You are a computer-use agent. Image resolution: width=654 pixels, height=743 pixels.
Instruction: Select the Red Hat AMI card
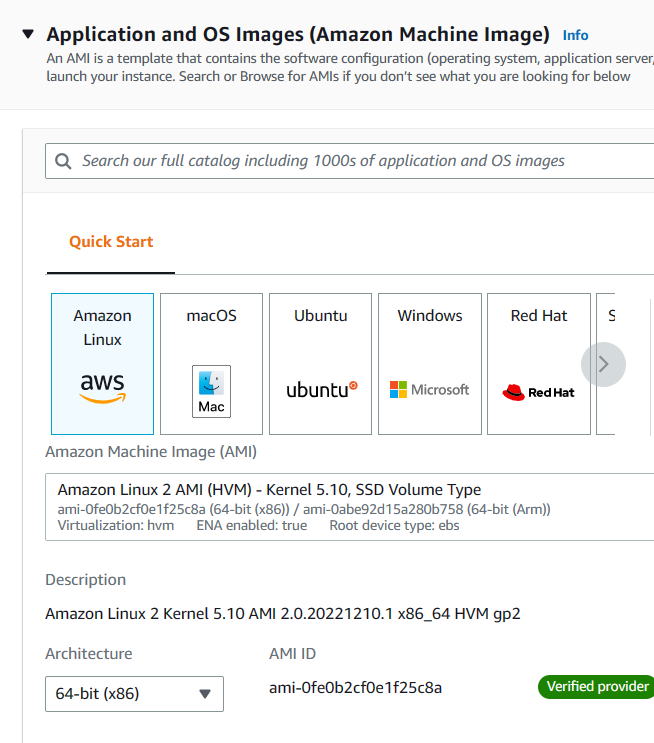pyautogui.click(x=539, y=364)
